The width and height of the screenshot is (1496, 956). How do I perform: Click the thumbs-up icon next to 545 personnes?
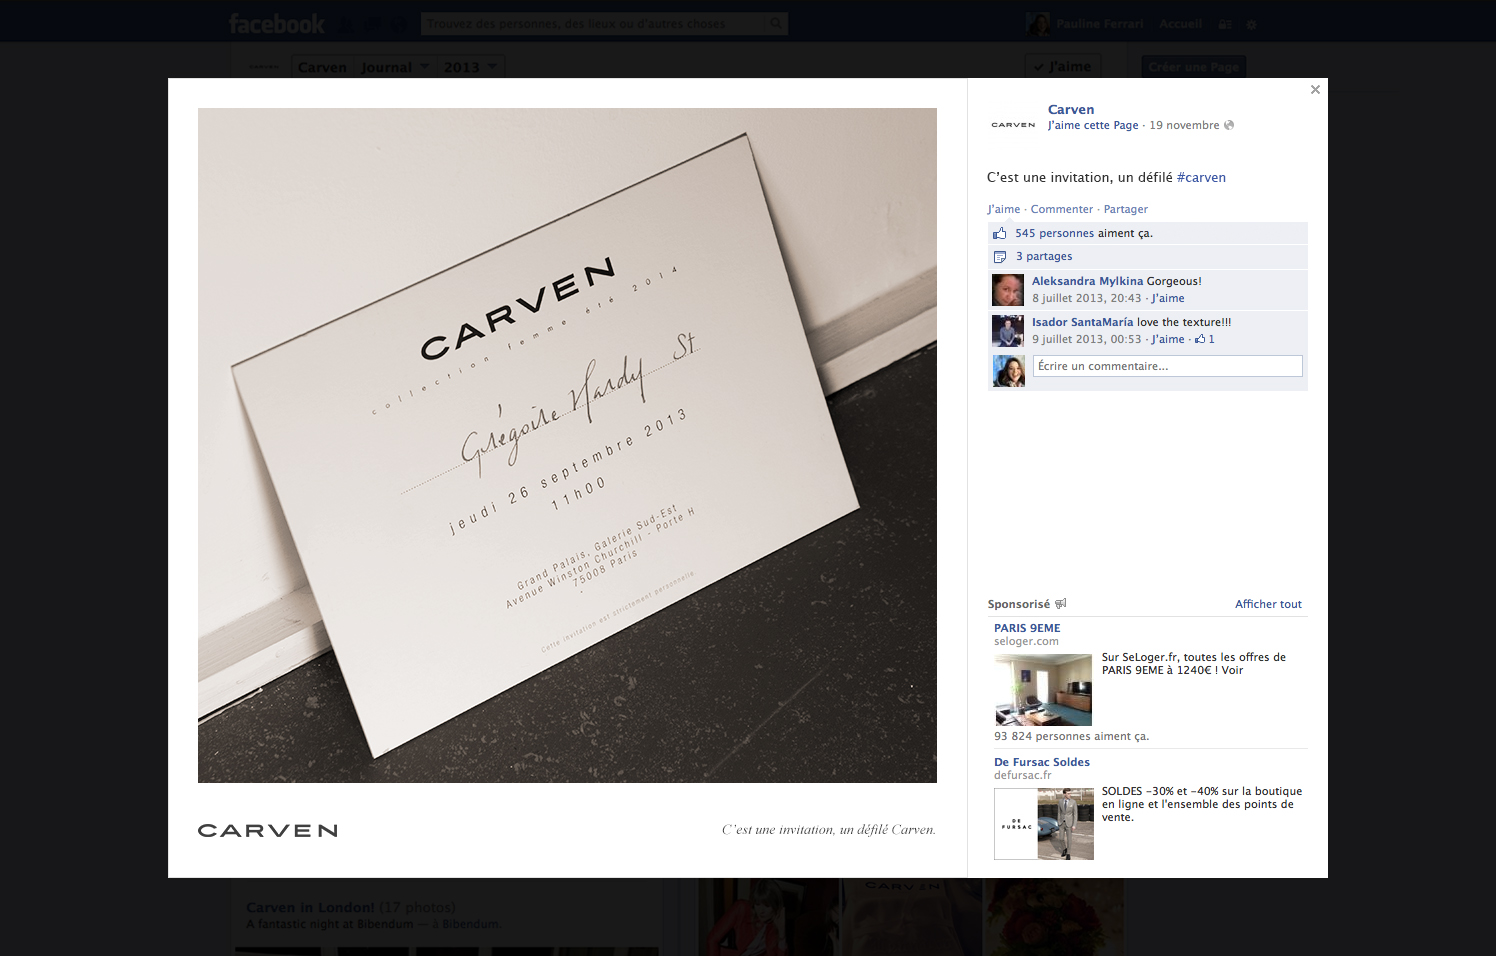(1000, 232)
